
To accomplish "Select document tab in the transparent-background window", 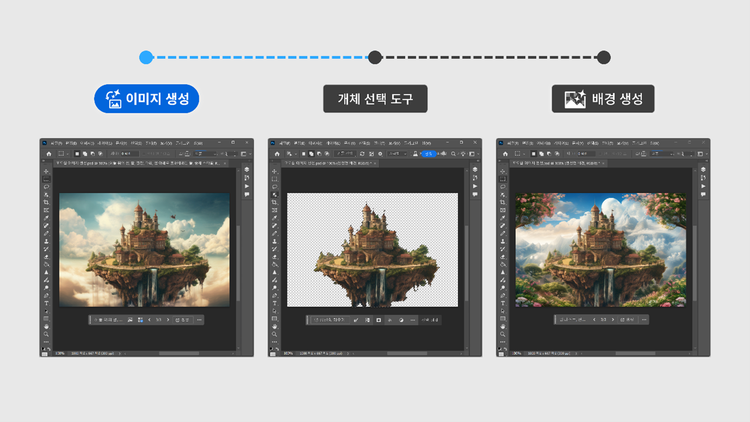I will coord(331,163).
